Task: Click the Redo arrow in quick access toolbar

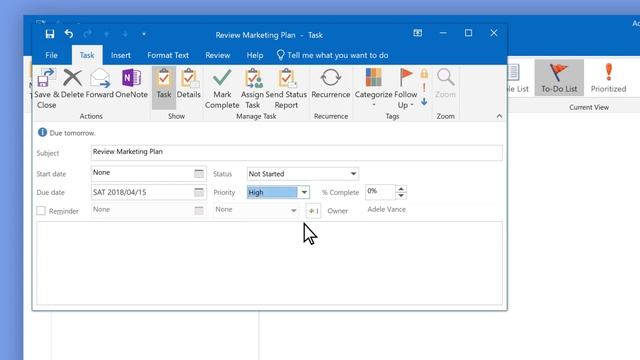Action: [x=87, y=34]
